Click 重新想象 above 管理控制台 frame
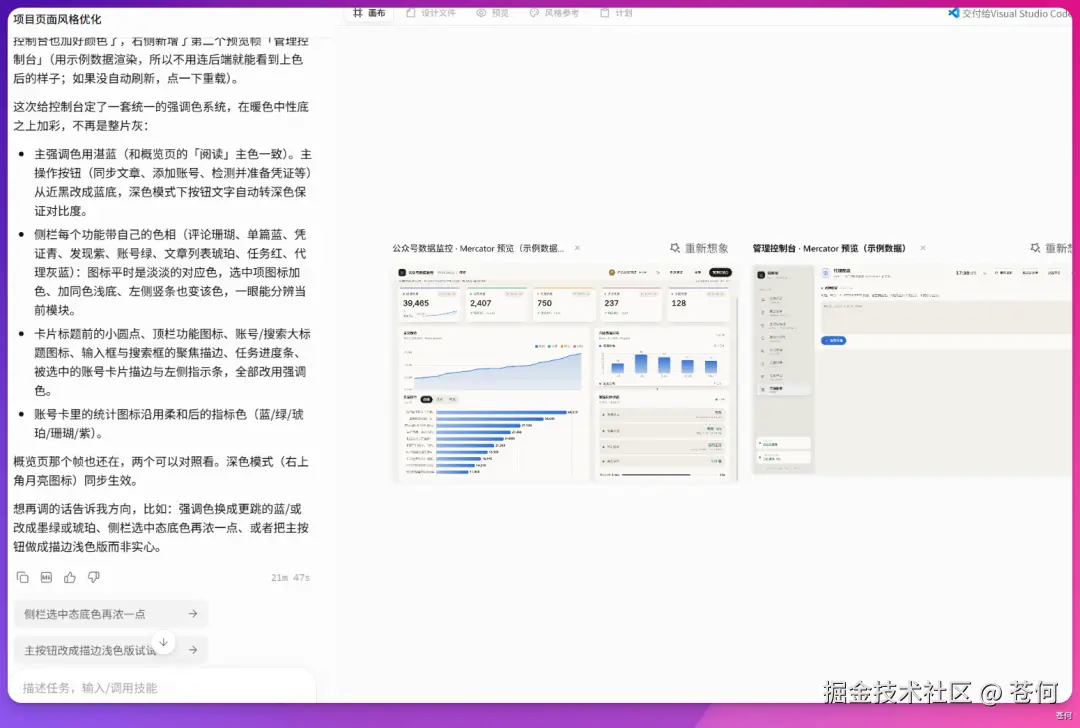Screen dimensions: 1080x728 click(x=1052, y=248)
